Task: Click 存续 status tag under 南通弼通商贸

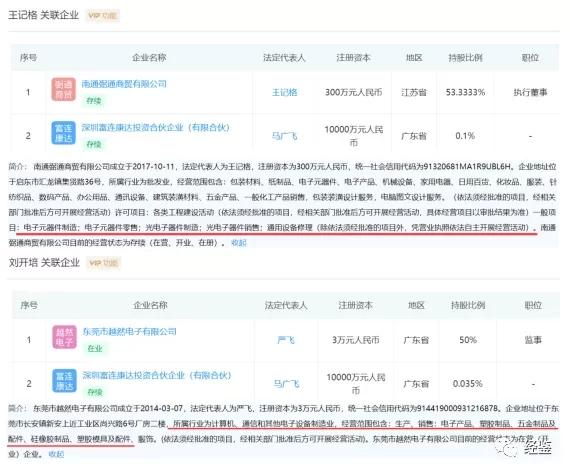Action: click(94, 101)
